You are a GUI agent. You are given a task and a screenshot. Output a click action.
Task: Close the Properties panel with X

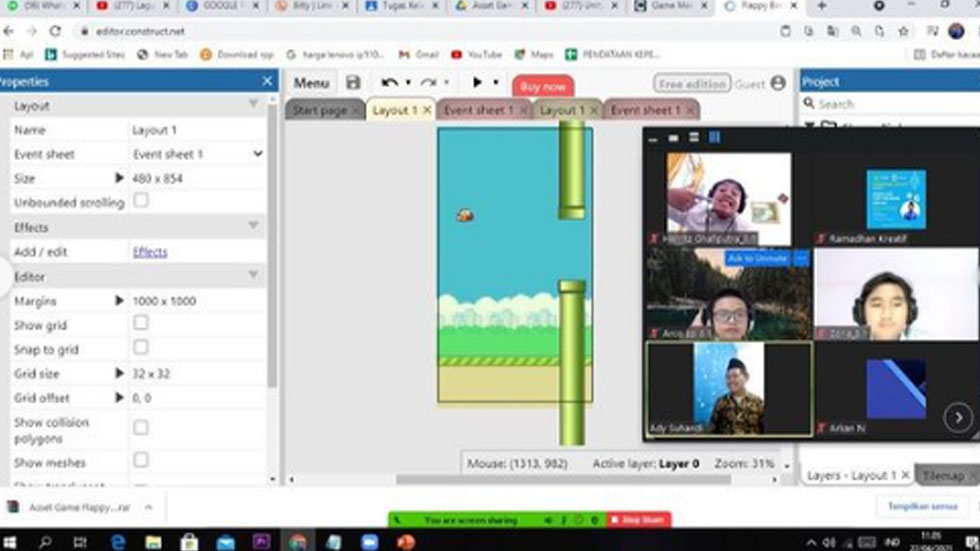267,81
